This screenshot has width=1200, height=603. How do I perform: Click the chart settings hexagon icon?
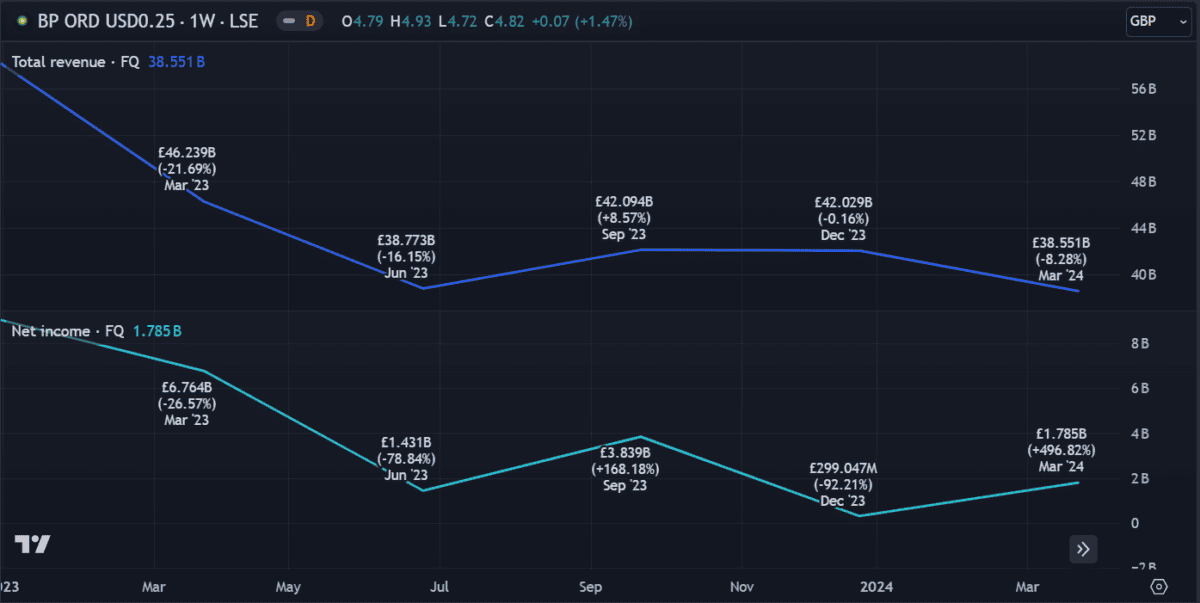[1159, 586]
